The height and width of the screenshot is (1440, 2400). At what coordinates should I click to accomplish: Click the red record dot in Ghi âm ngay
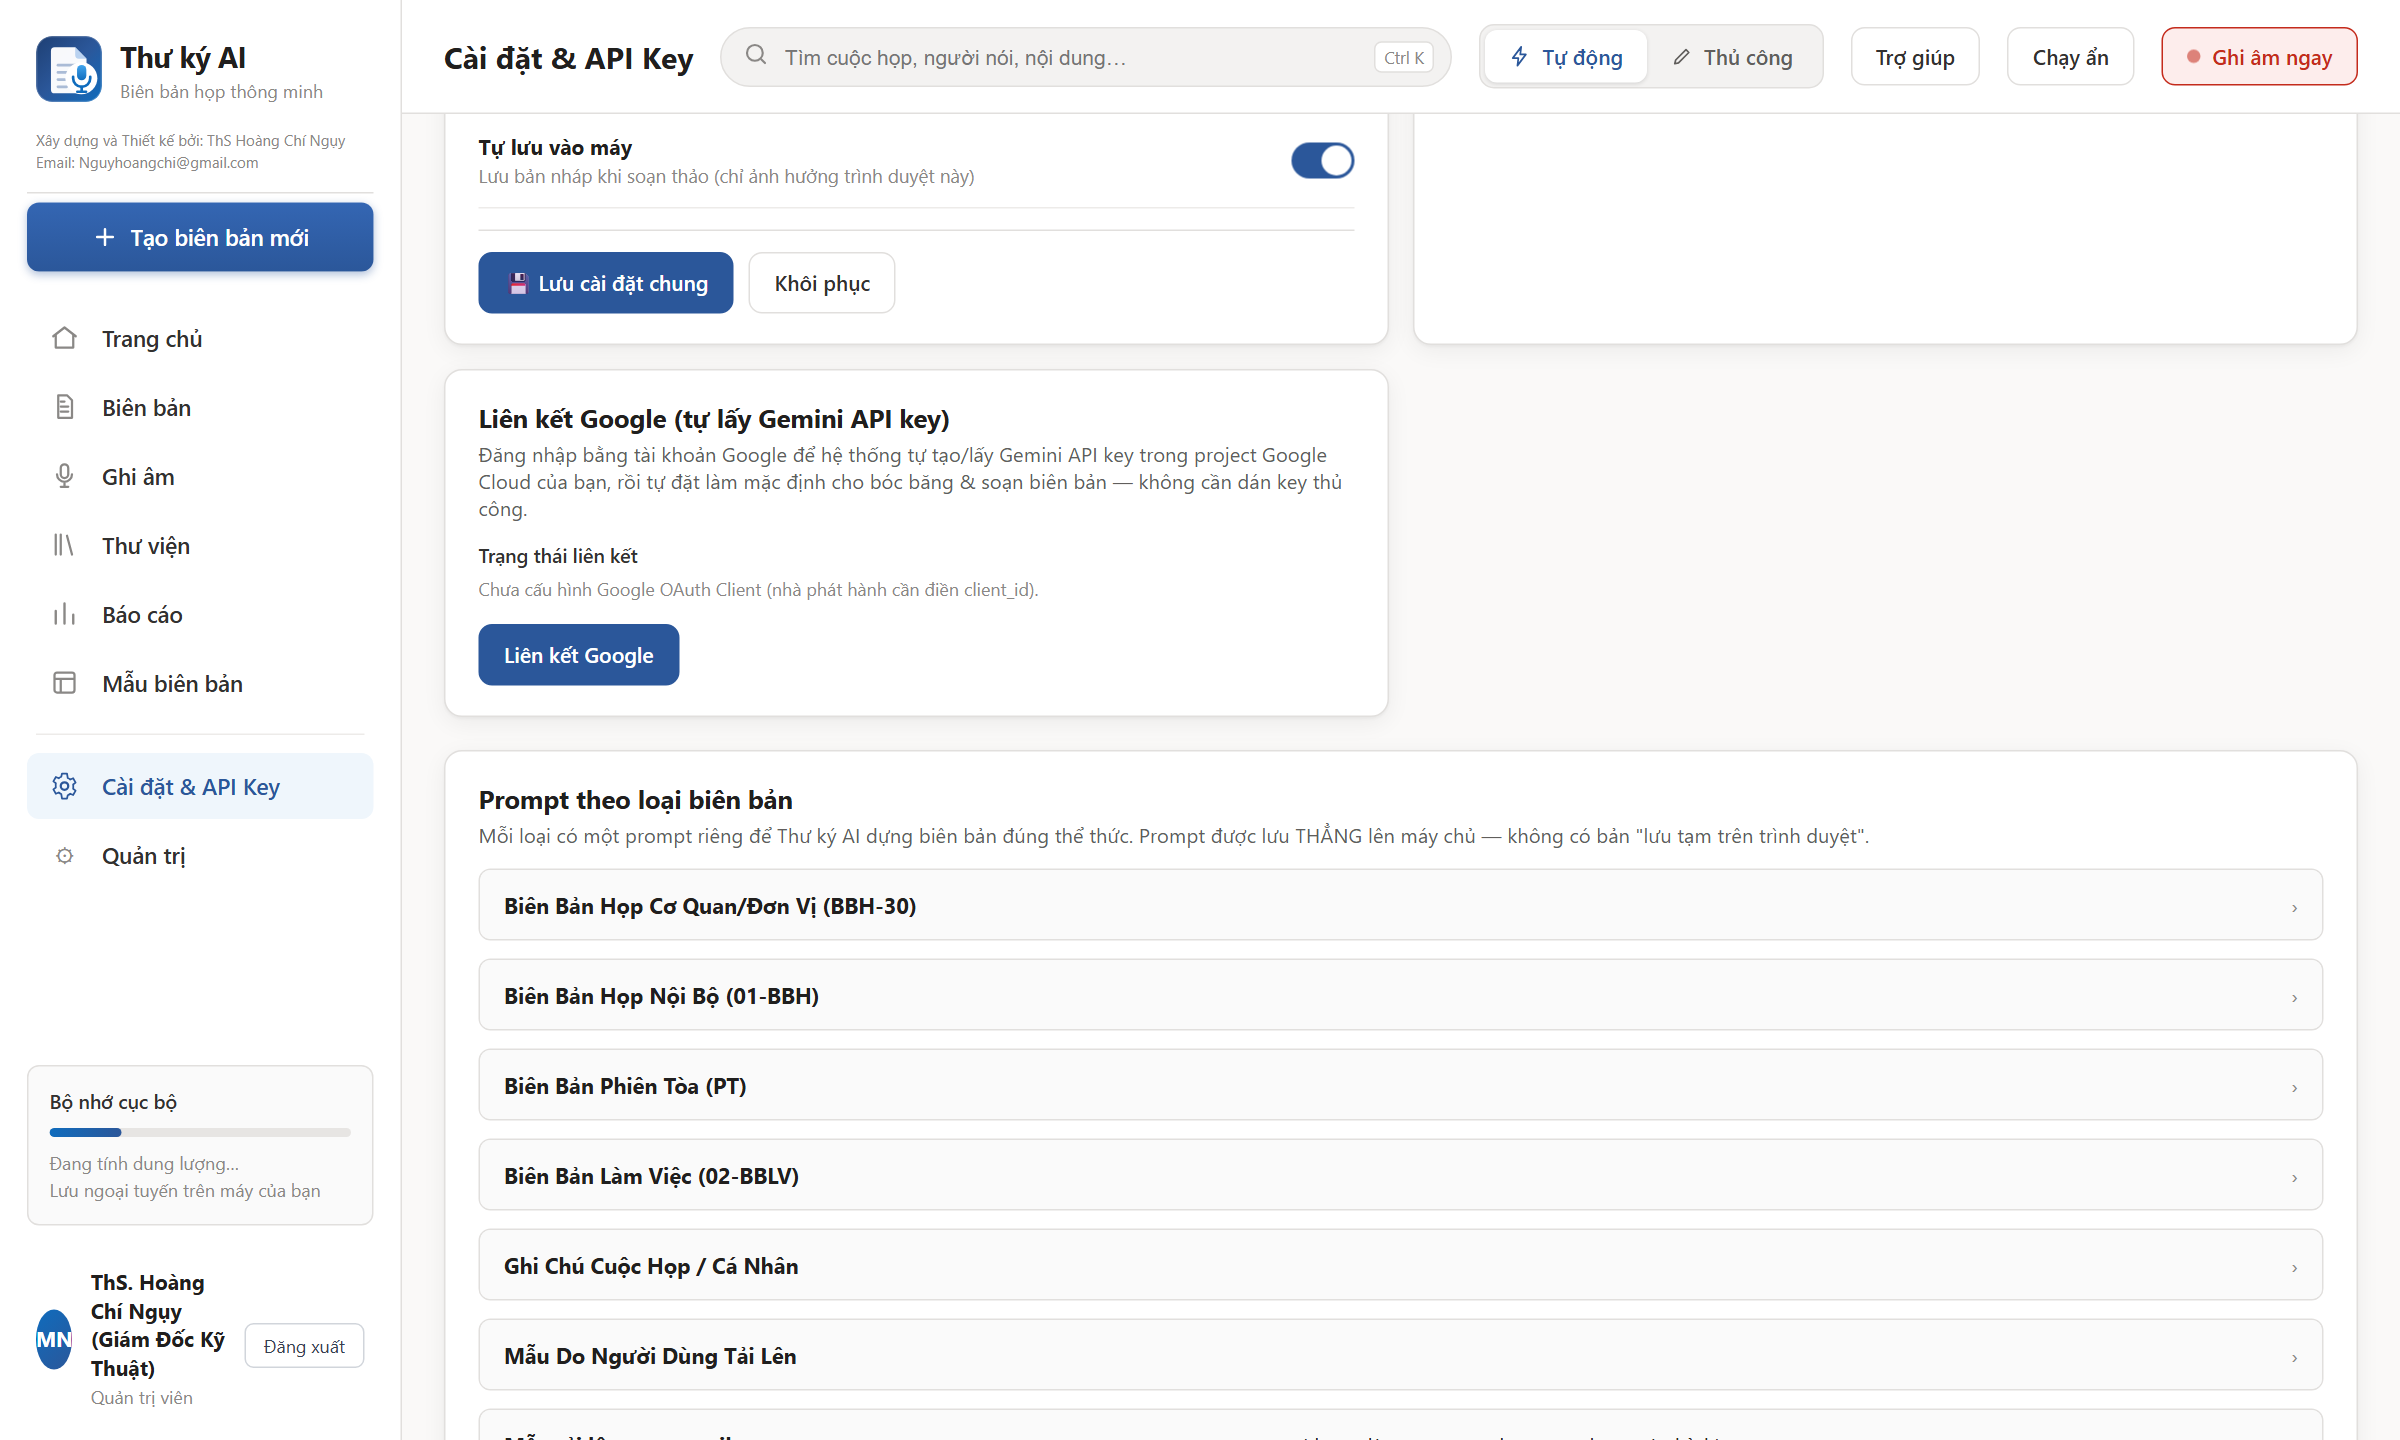coord(2193,57)
